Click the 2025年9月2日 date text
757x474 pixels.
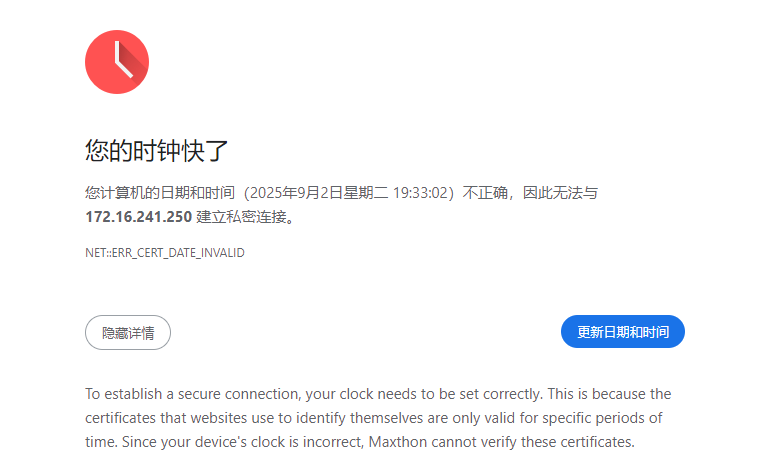(x=296, y=193)
